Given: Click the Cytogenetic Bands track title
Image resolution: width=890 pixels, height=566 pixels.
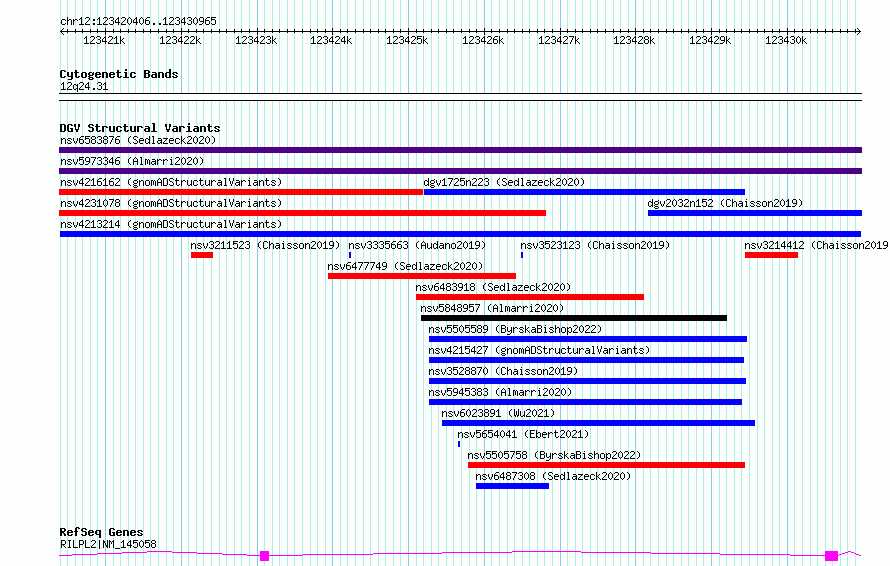Looking at the screenshot, I should coord(119,74).
